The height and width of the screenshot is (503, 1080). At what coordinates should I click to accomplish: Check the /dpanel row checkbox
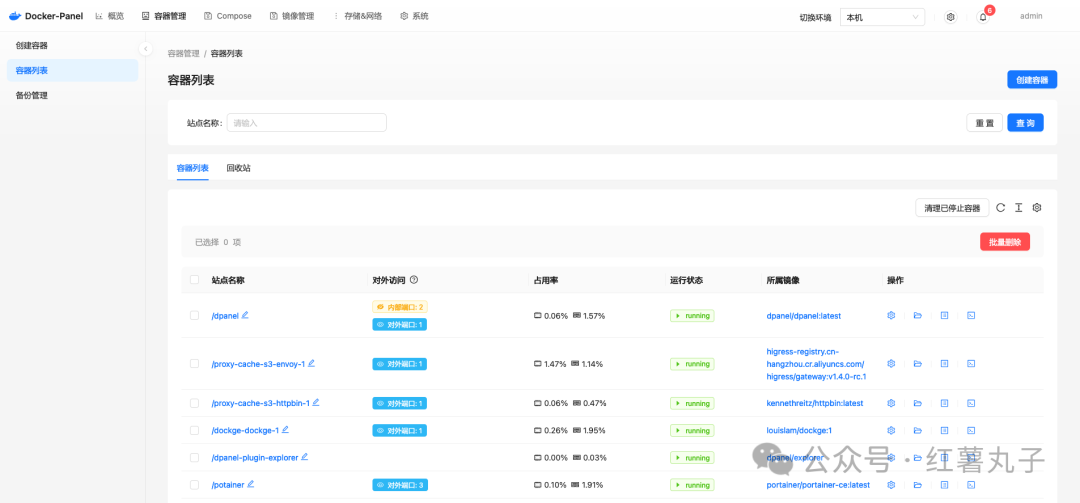click(194, 316)
